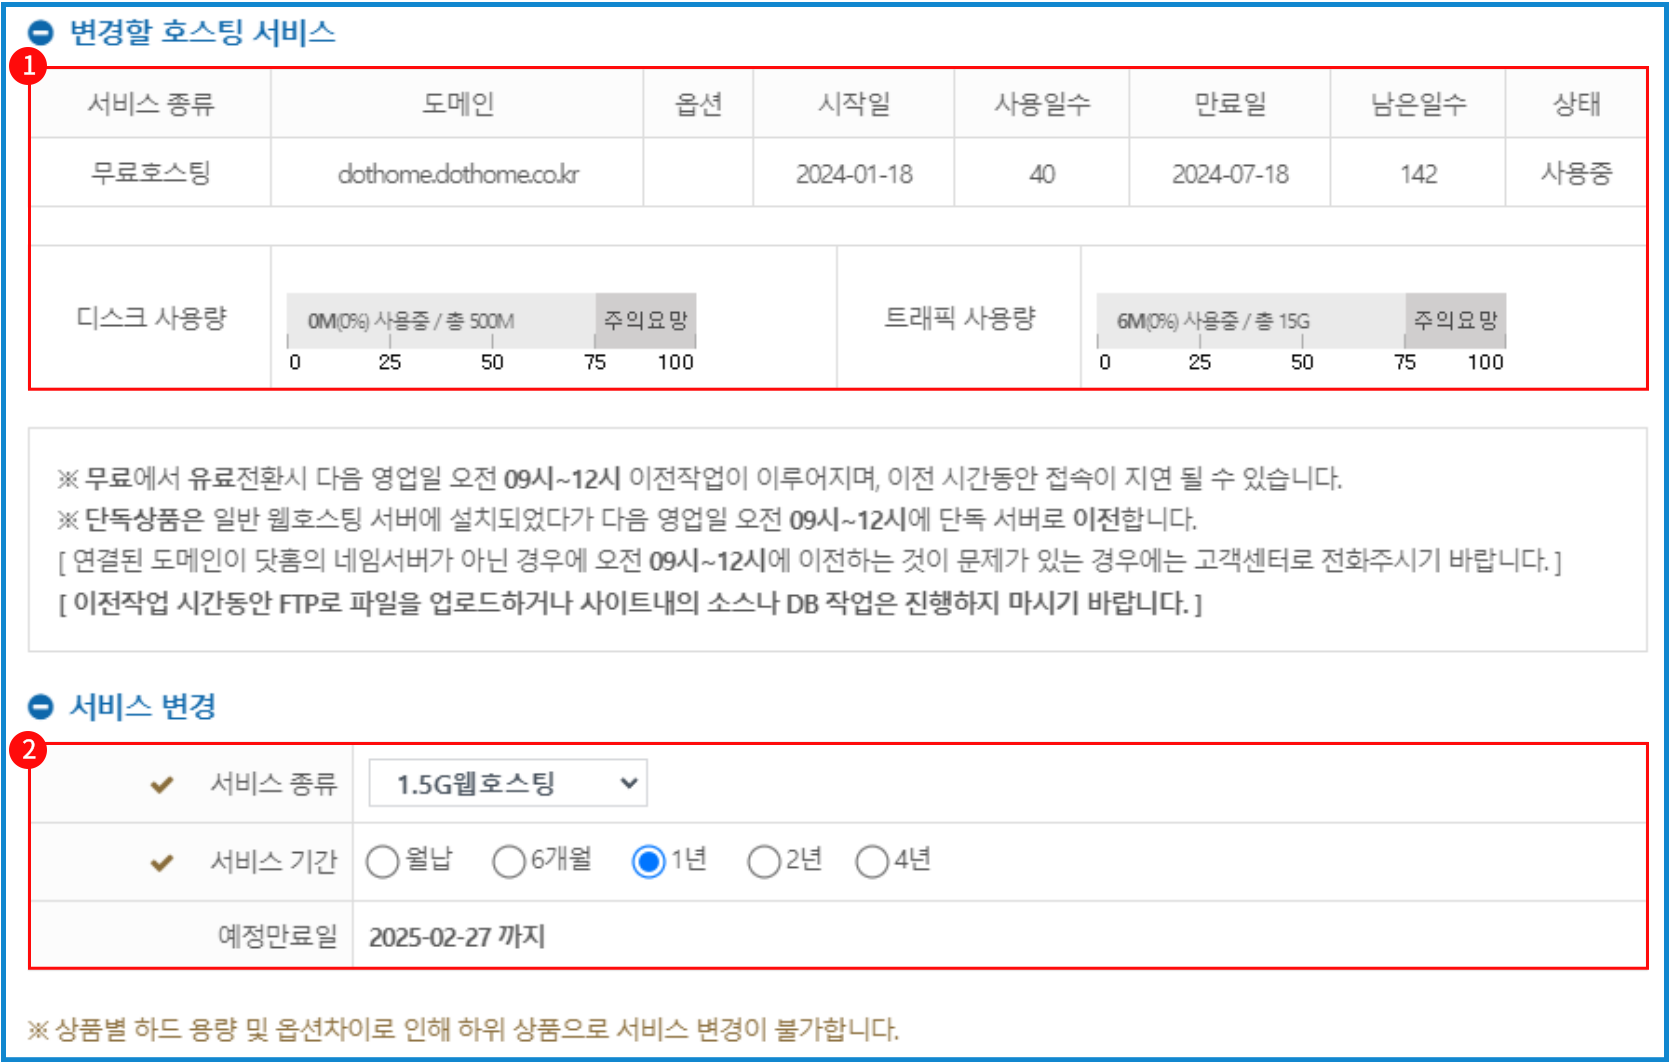Image resolution: width=1671 pixels, height=1062 pixels.
Task: Click the red number 2 marker badge
Action: (x=28, y=749)
